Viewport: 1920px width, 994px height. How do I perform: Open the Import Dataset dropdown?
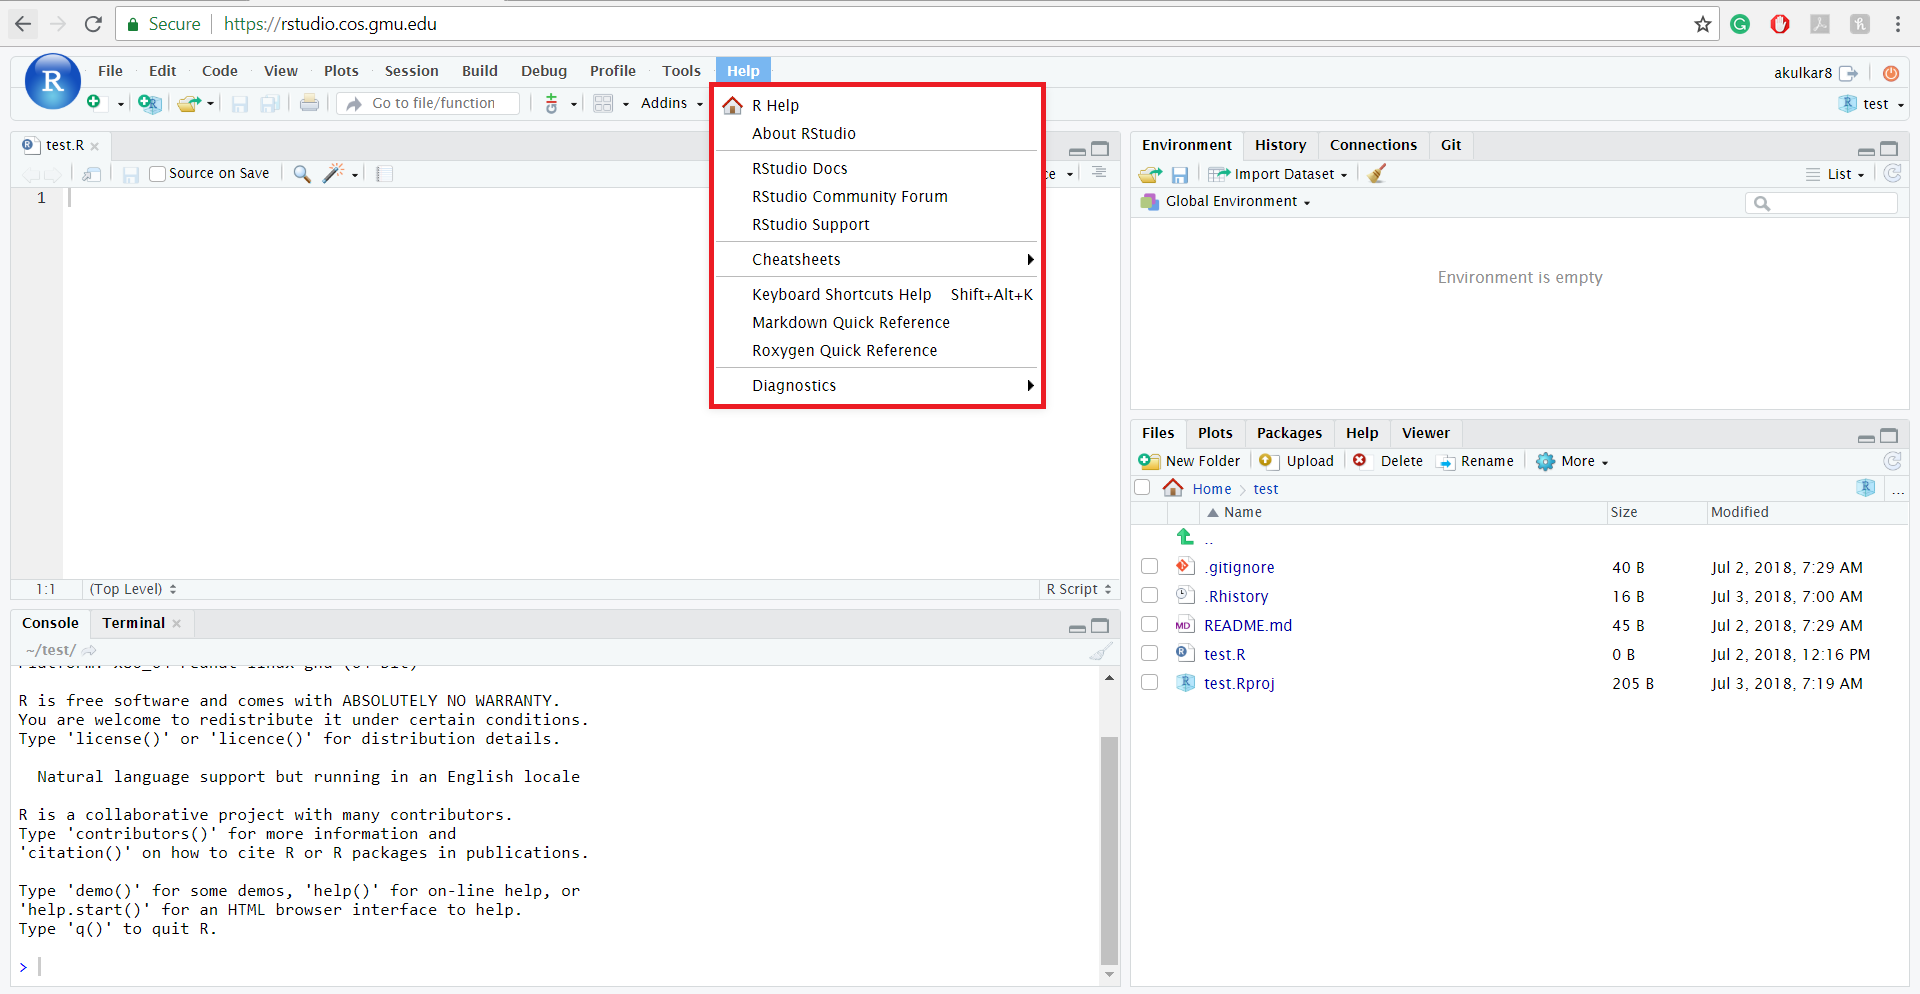click(1278, 174)
